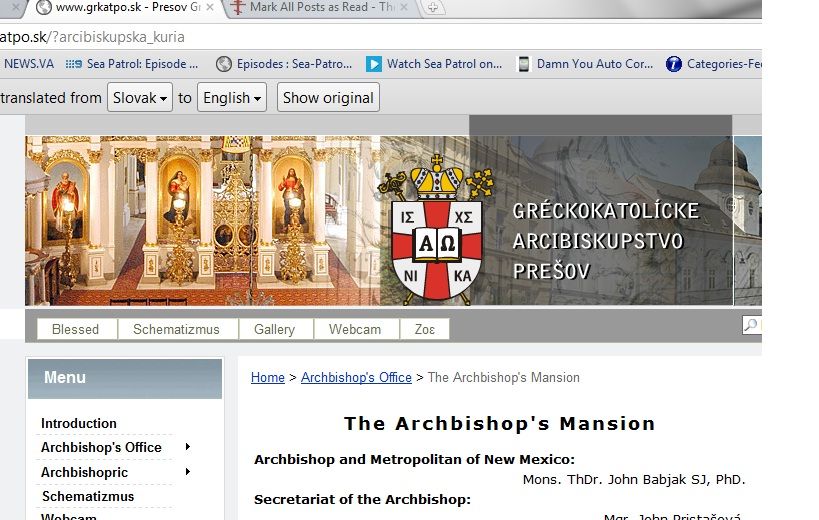Select Archbishop's Office in the side menu
819x520 pixels.
pos(101,447)
